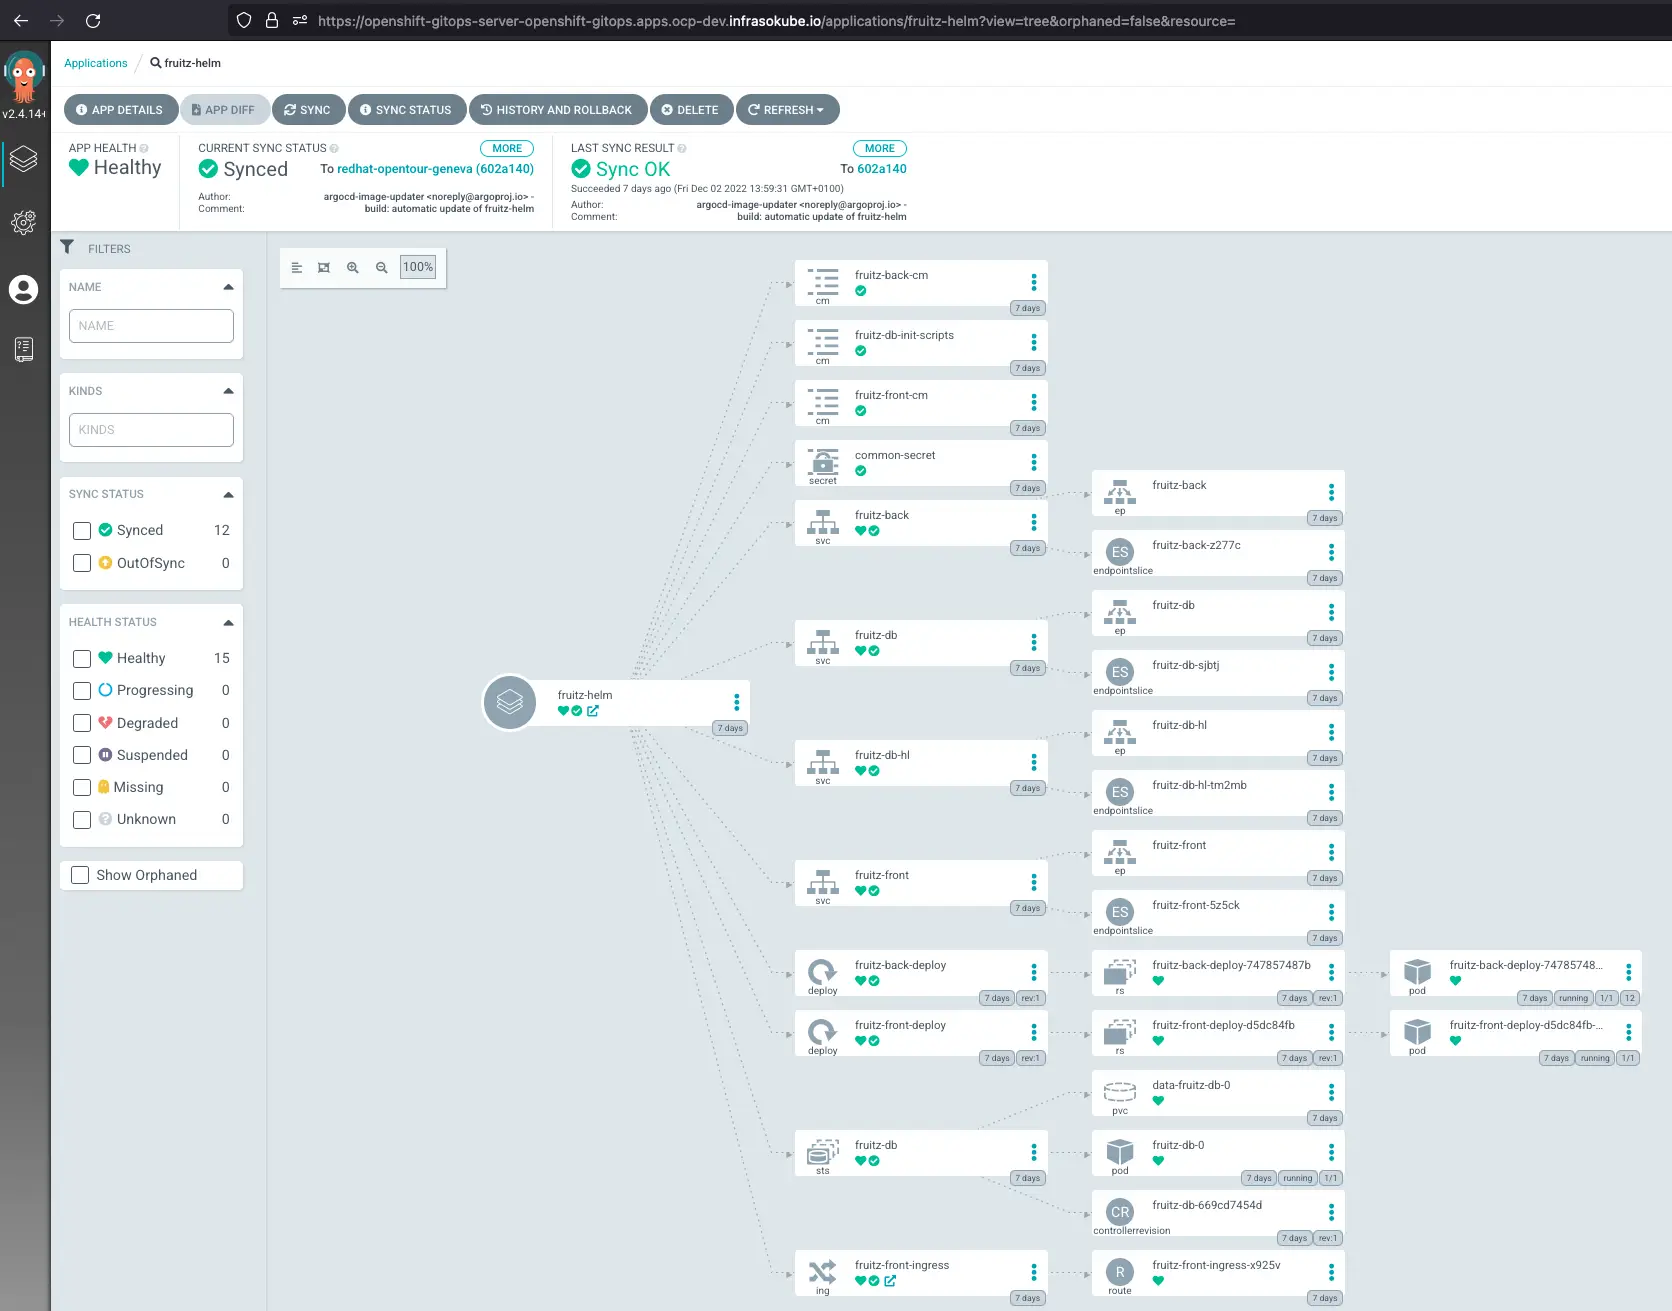This screenshot has height=1311, width=1672.
Task: Enable the Missing health filter
Action: 82,788
